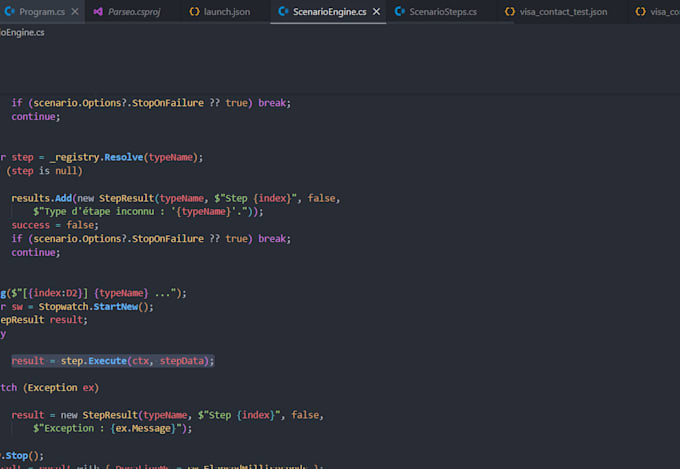The height and width of the screenshot is (469, 680).
Task: Select the ScenarioEngine.cs tab
Action: [x=329, y=12]
